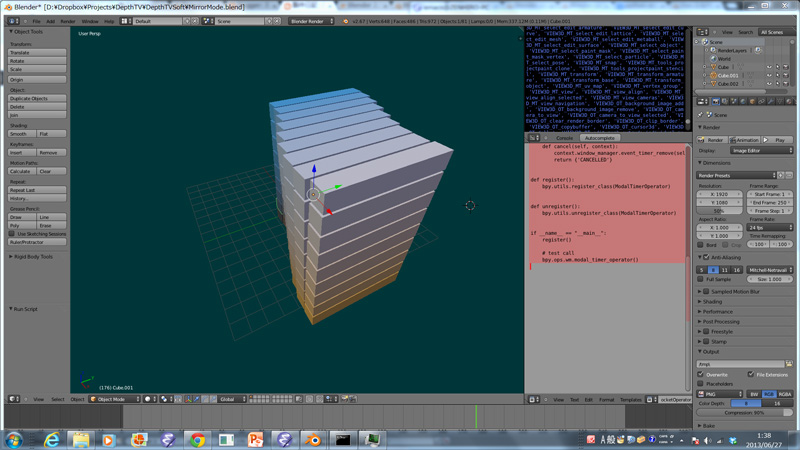The width and height of the screenshot is (800, 450).
Task: Toggle the File Extensions checkbox
Action: [751, 374]
